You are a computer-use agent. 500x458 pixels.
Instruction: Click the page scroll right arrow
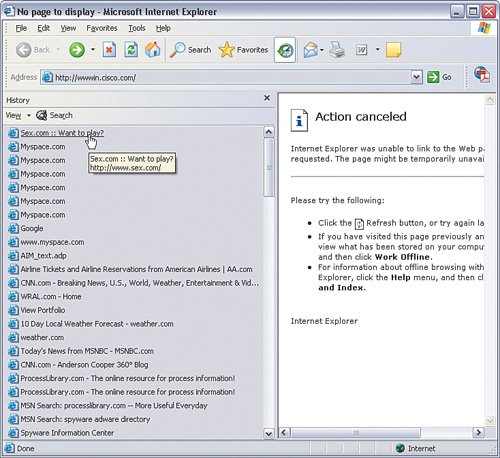[478, 433]
